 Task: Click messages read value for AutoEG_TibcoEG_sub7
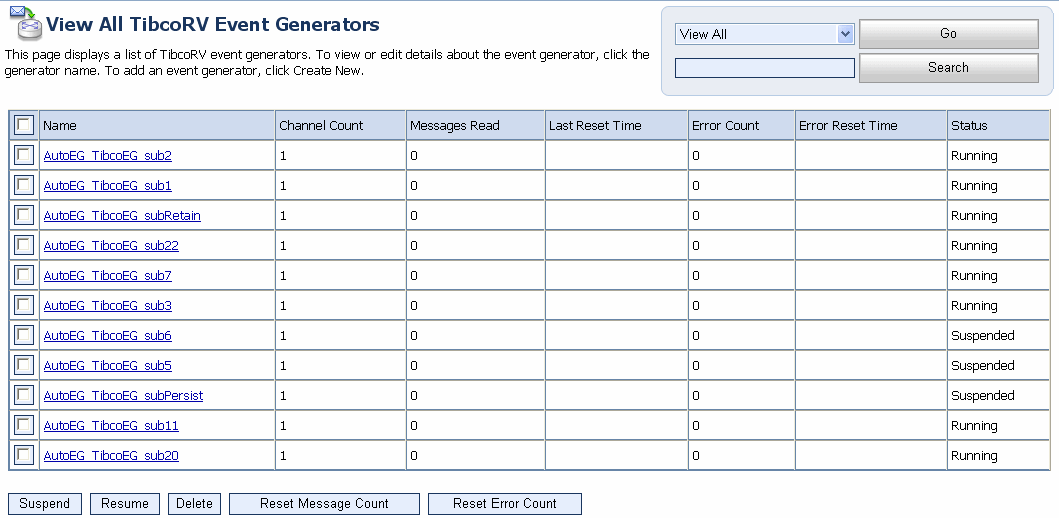click(x=414, y=276)
